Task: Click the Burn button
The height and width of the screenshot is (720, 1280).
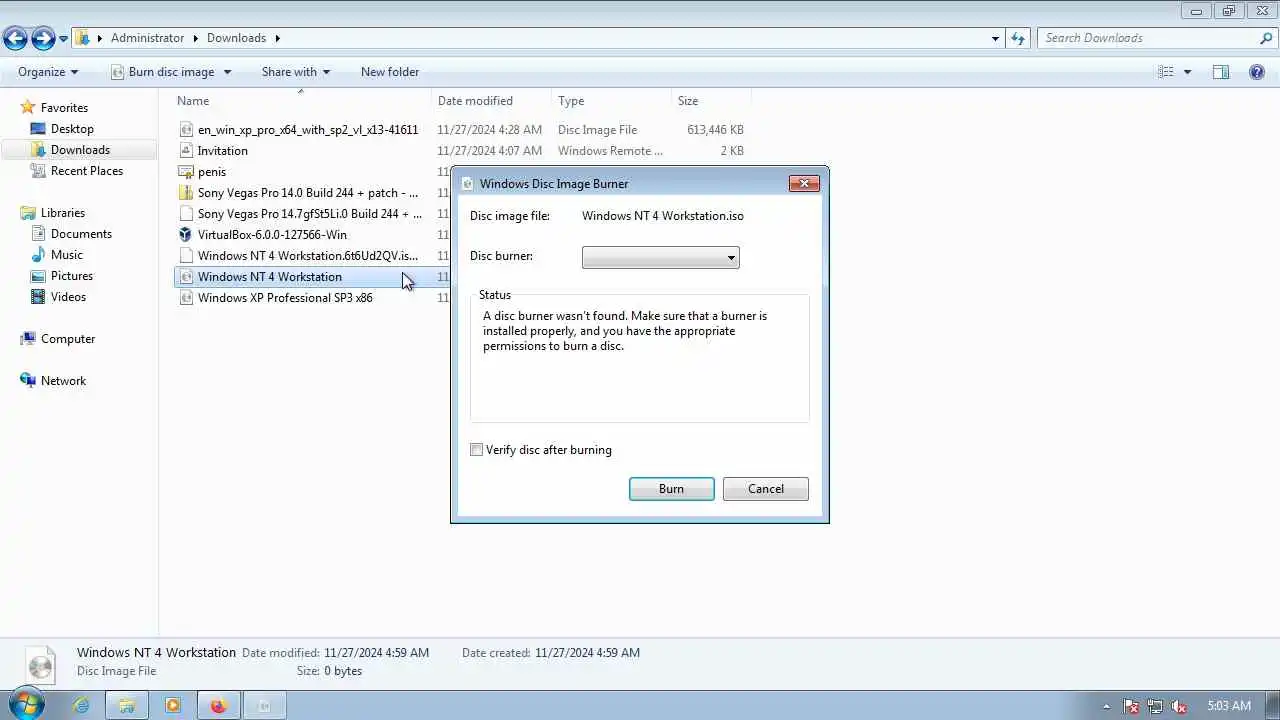Action: click(x=672, y=489)
